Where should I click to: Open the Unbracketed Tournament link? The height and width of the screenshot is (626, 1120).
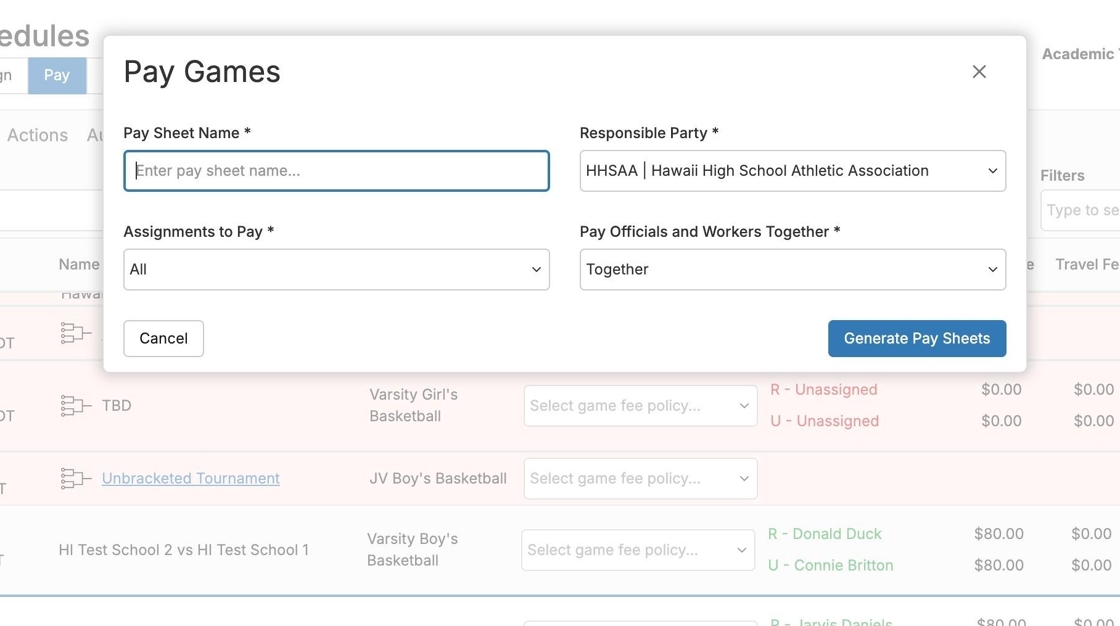pyautogui.click(x=190, y=479)
